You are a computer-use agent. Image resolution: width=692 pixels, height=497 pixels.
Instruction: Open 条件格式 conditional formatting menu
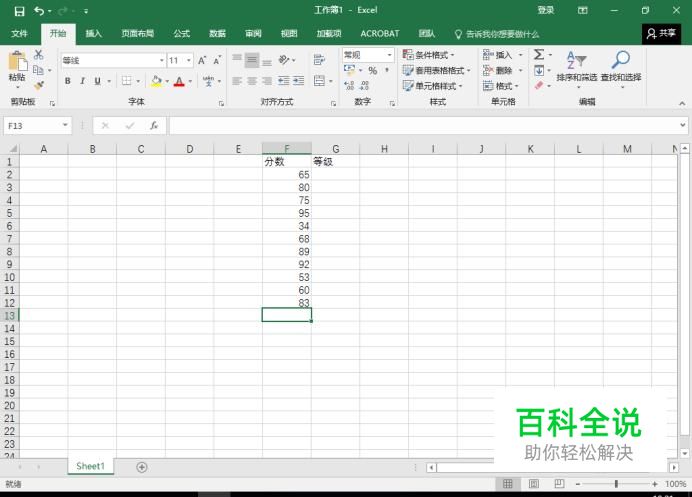(428, 55)
